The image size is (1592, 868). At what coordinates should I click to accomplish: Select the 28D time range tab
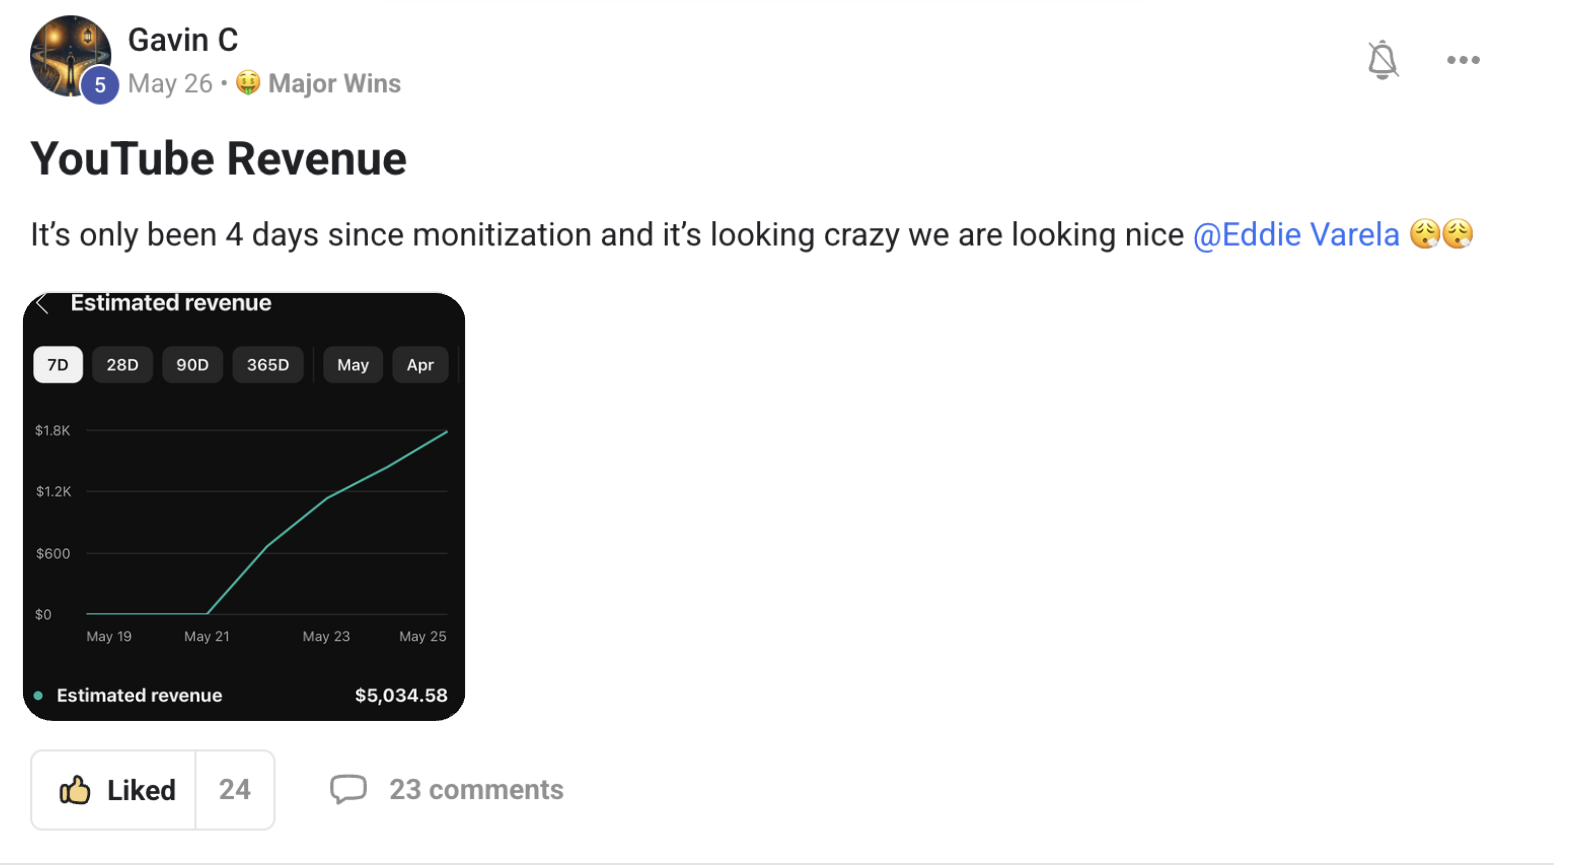click(122, 365)
